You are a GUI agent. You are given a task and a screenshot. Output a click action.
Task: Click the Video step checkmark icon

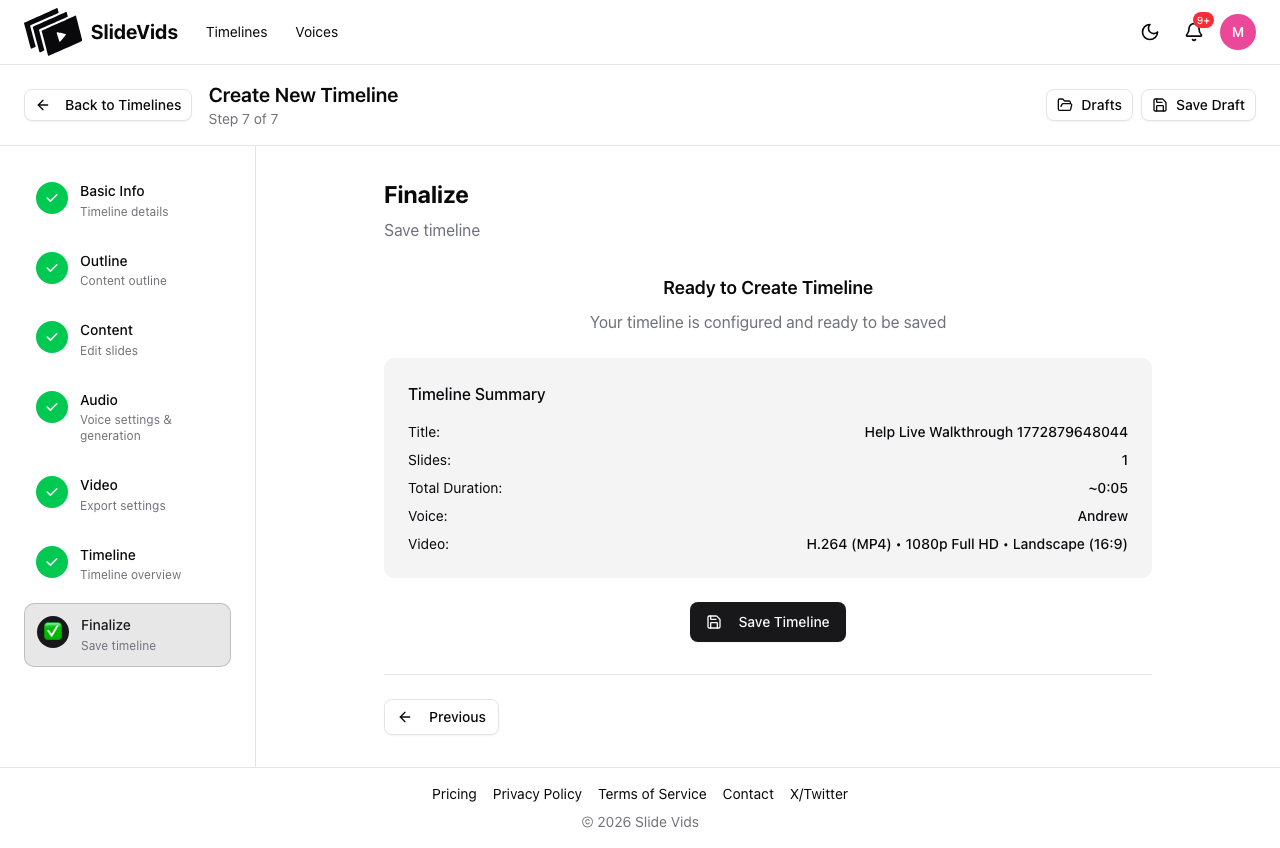coord(52,492)
